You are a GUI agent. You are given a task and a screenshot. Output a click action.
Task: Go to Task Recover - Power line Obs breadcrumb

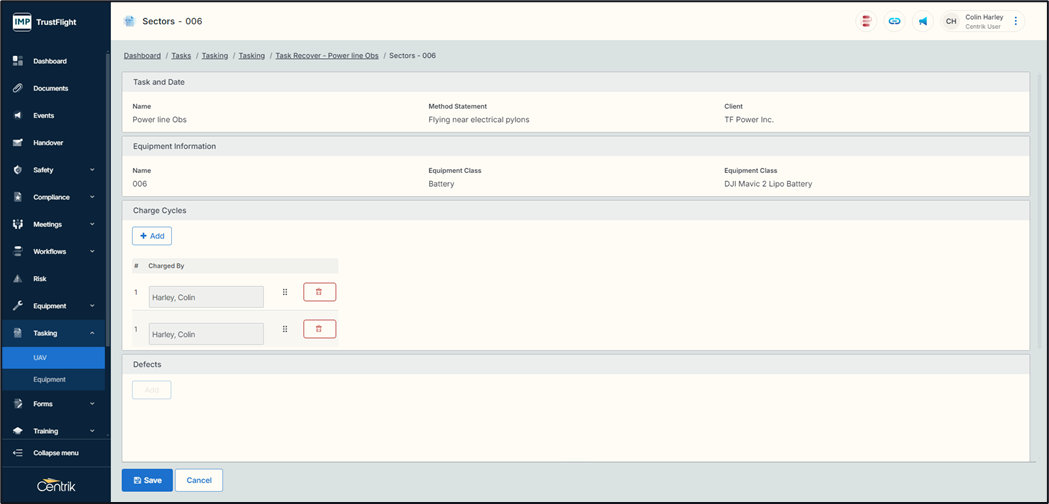pos(326,56)
